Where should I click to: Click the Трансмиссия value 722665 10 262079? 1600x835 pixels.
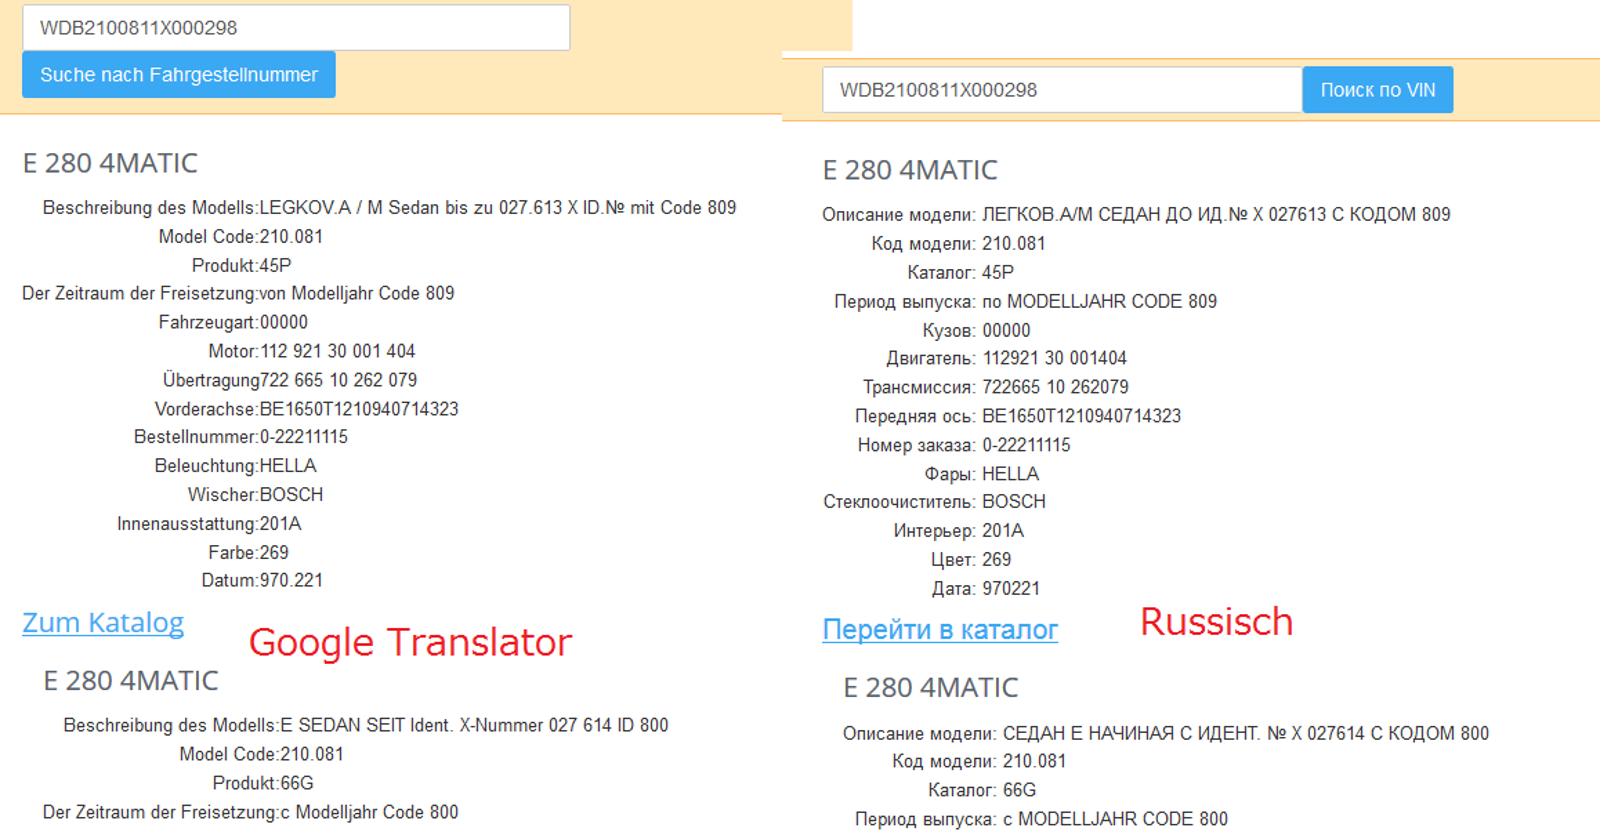click(1055, 387)
